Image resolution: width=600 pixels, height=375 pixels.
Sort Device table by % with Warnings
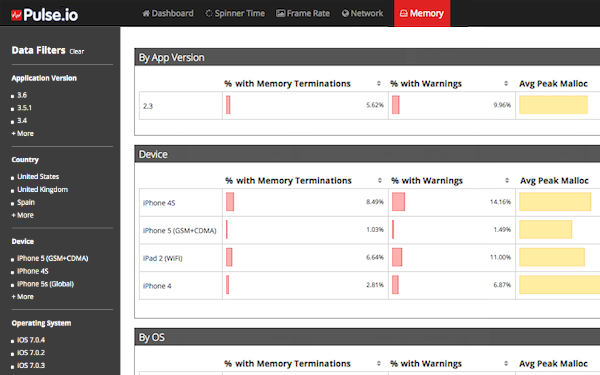click(507, 180)
